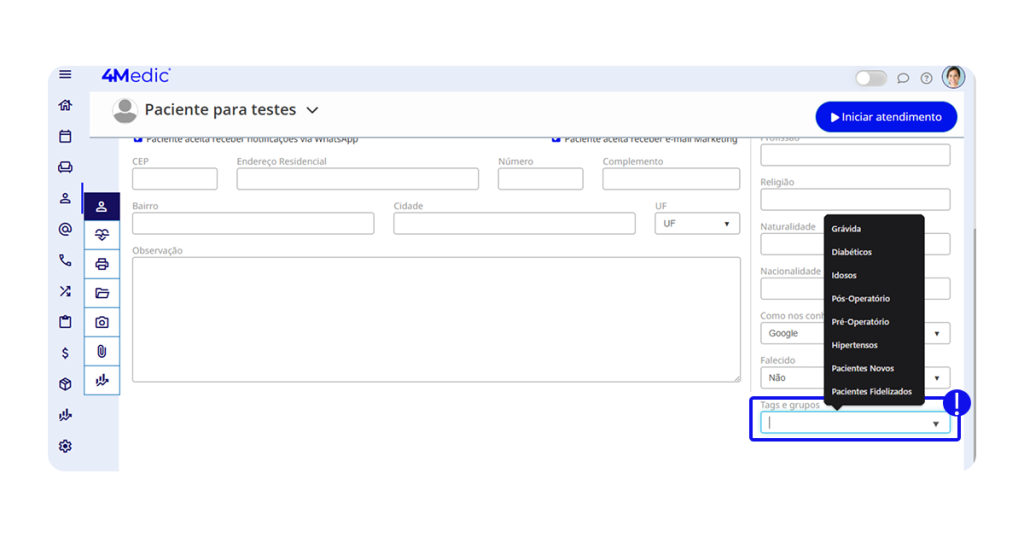The image size is (1024, 538).
Task: Click the Iniciar atendimento button
Action: [x=885, y=117]
